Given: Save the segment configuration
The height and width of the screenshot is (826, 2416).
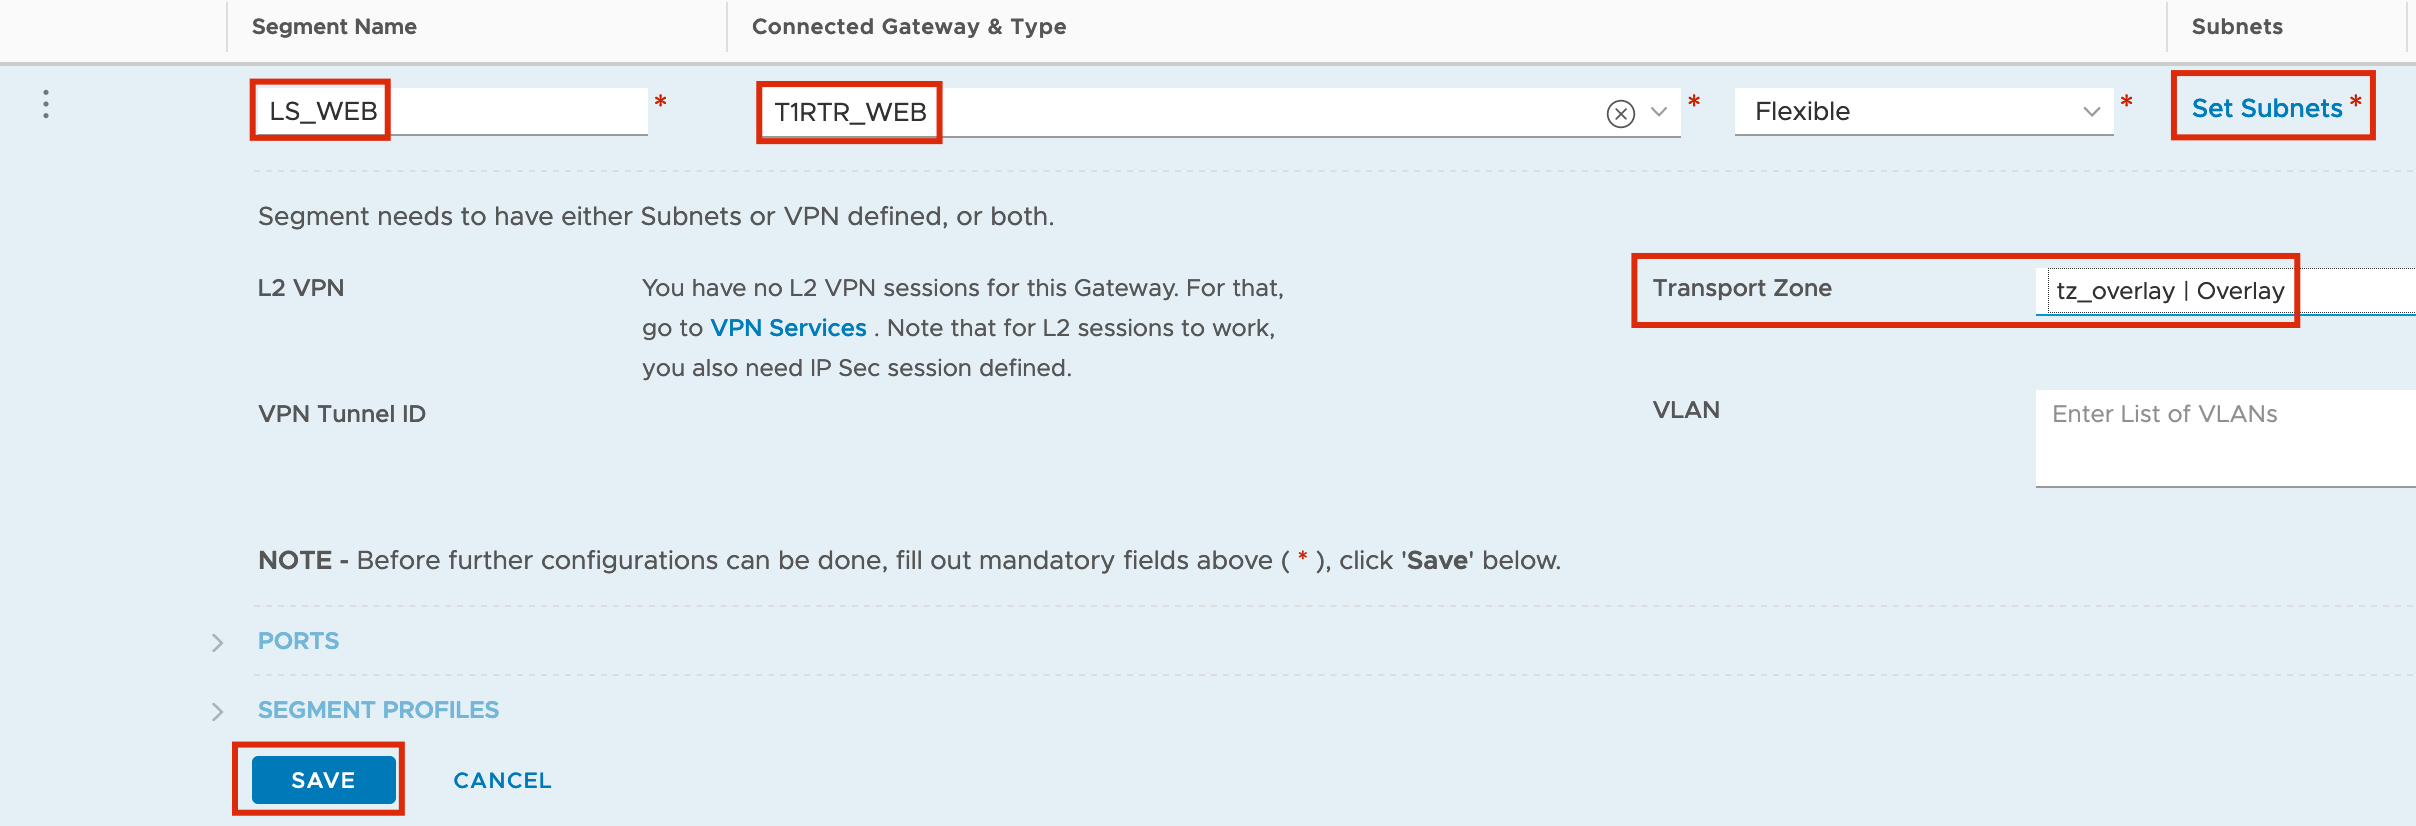Looking at the screenshot, I should coord(323,780).
